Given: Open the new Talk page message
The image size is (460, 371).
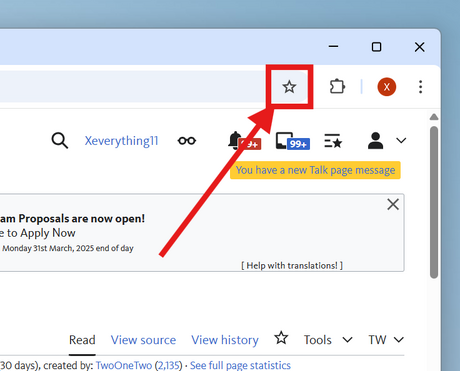Looking at the screenshot, I should pyautogui.click(x=315, y=170).
